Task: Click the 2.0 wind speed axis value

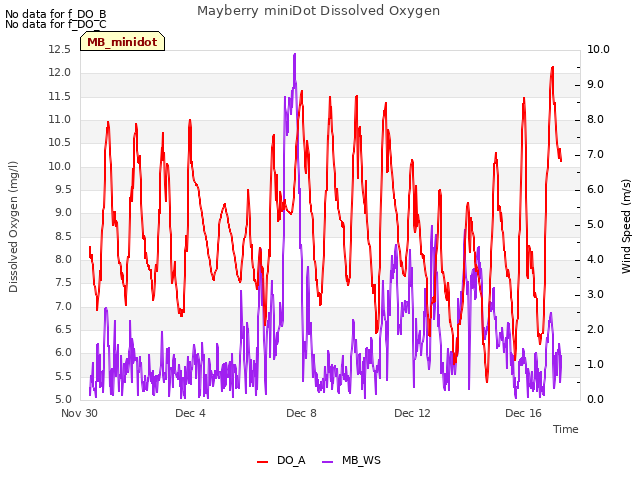Action: click(x=596, y=330)
